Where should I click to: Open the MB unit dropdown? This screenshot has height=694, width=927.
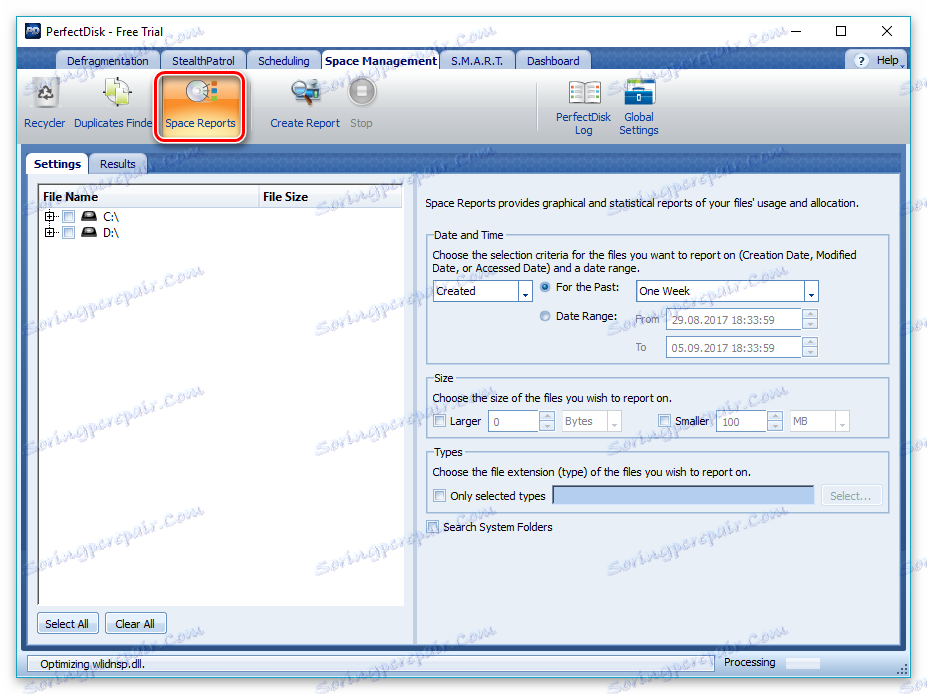point(842,421)
